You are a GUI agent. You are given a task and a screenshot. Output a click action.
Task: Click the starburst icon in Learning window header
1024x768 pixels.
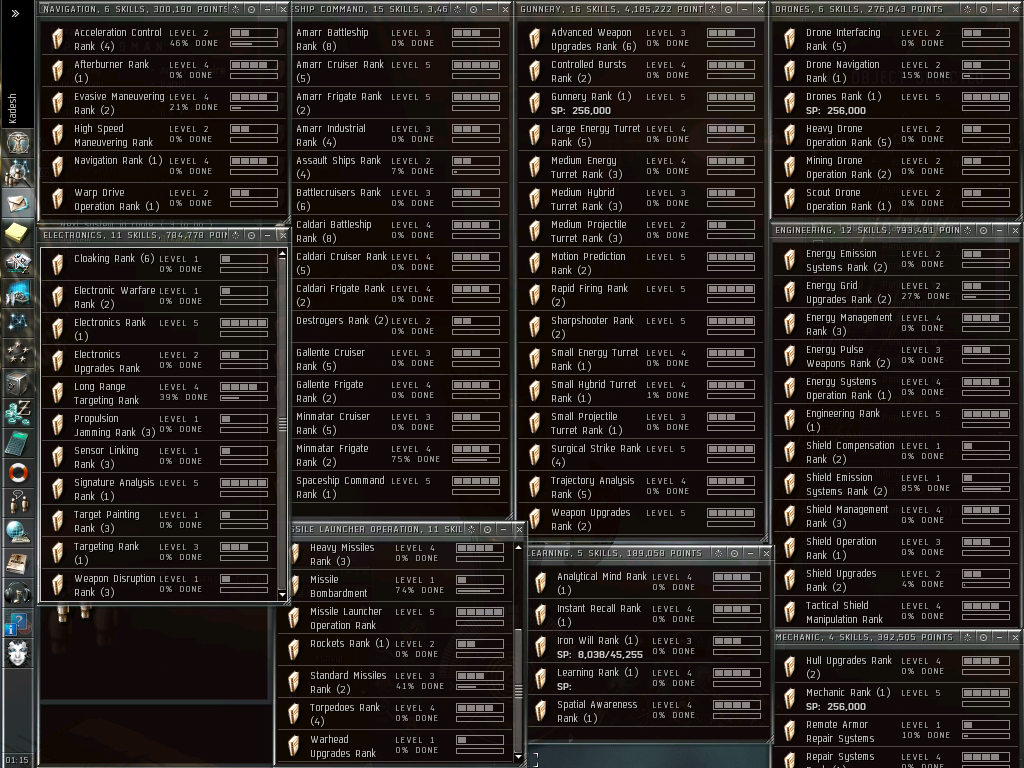tap(718, 553)
